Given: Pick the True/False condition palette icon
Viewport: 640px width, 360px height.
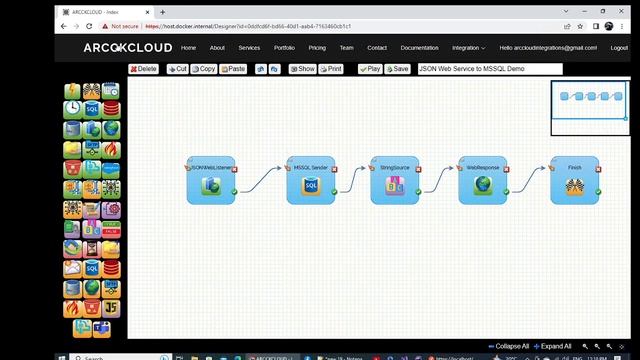Looking at the screenshot, I should (x=111, y=229).
